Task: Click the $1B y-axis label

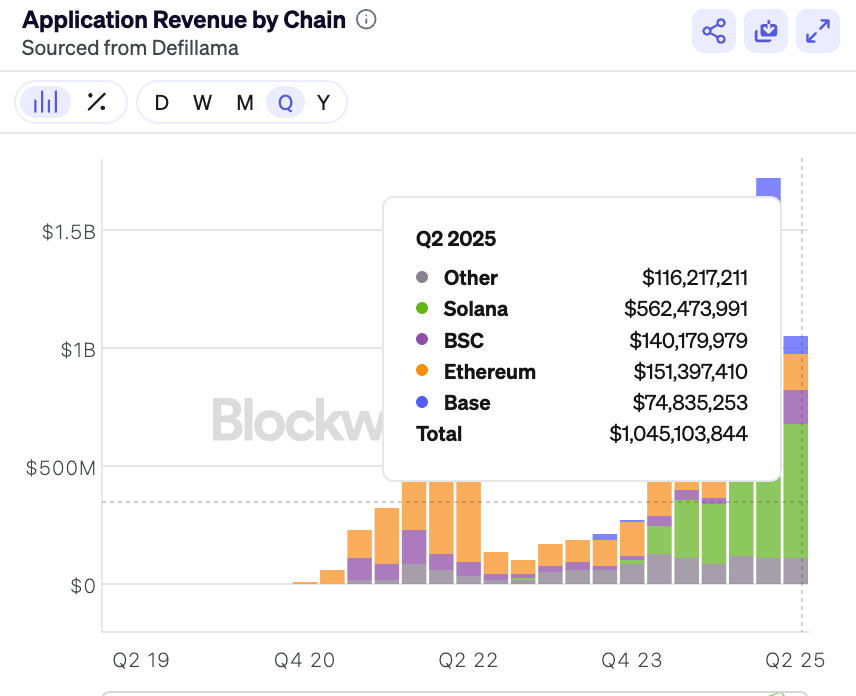Action: coord(78,350)
